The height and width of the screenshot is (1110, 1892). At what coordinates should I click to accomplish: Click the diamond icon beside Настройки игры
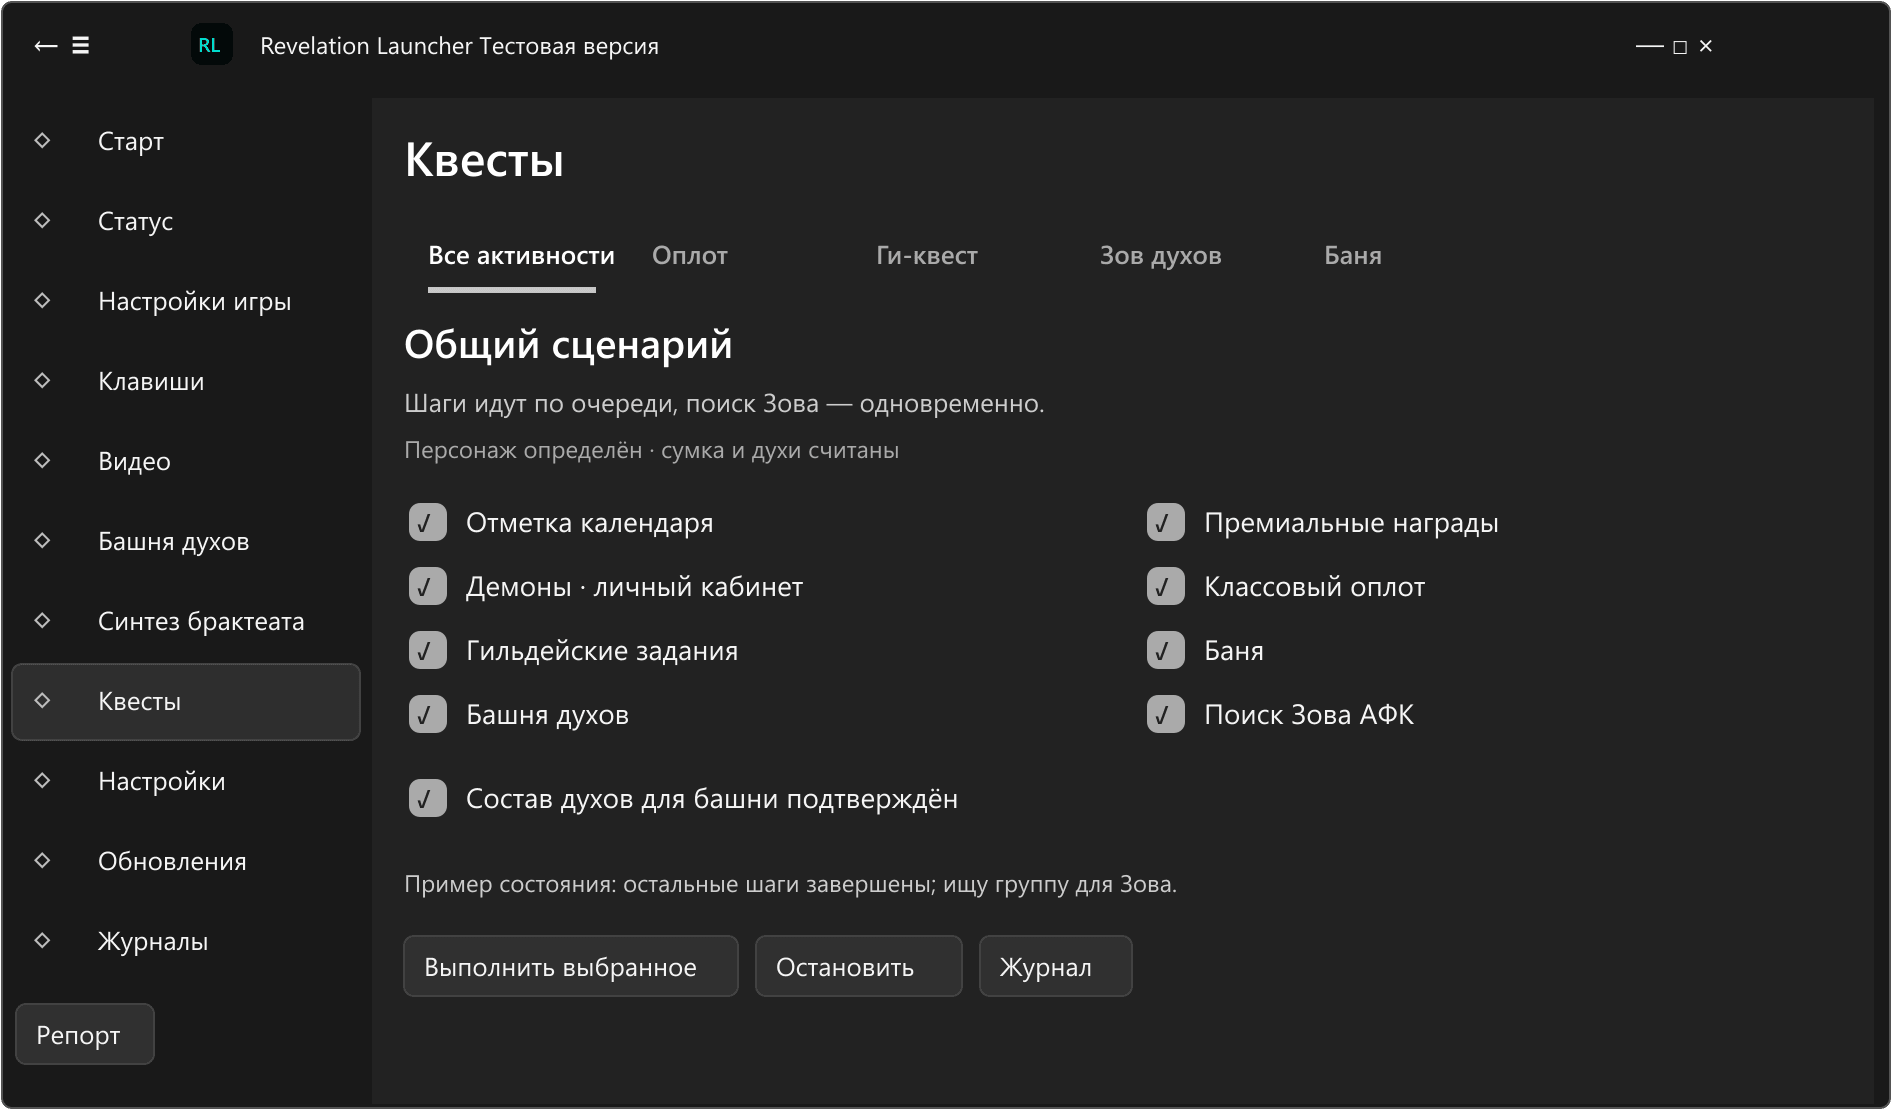42,301
